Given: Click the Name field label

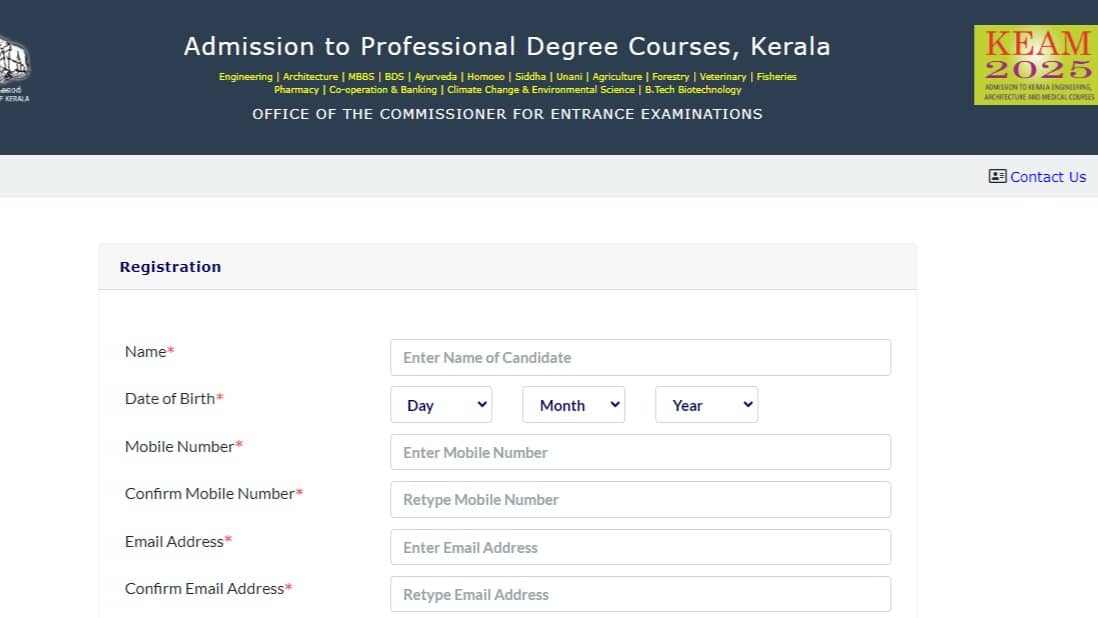Looking at the screenshot, I should pos(146,352).
